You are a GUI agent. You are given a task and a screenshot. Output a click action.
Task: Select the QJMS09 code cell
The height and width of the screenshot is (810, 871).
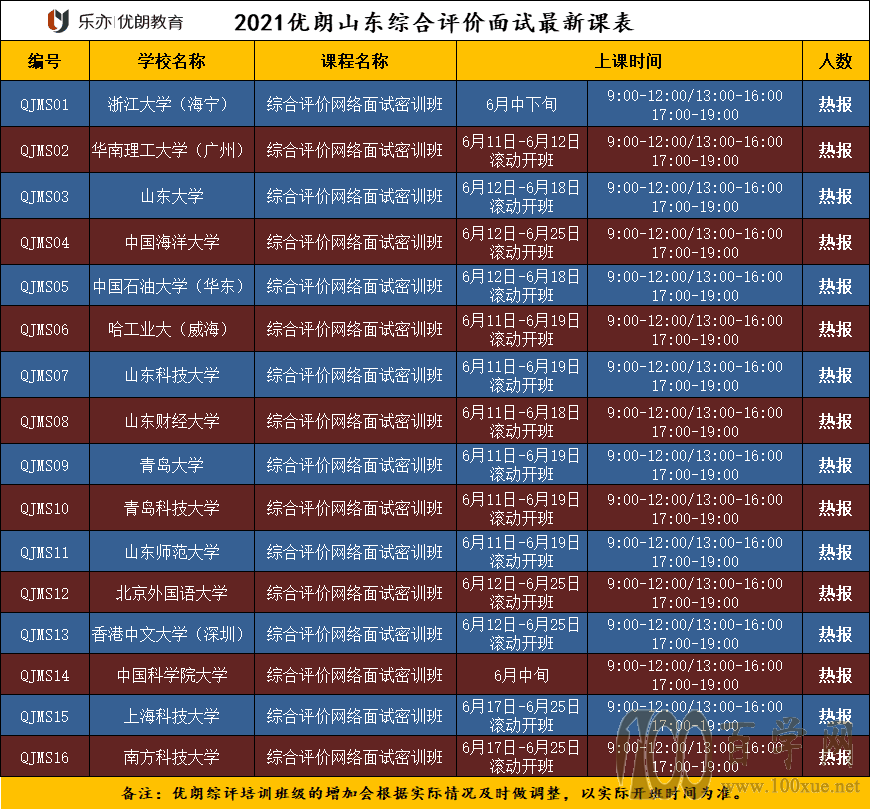[x=44, y=466]
